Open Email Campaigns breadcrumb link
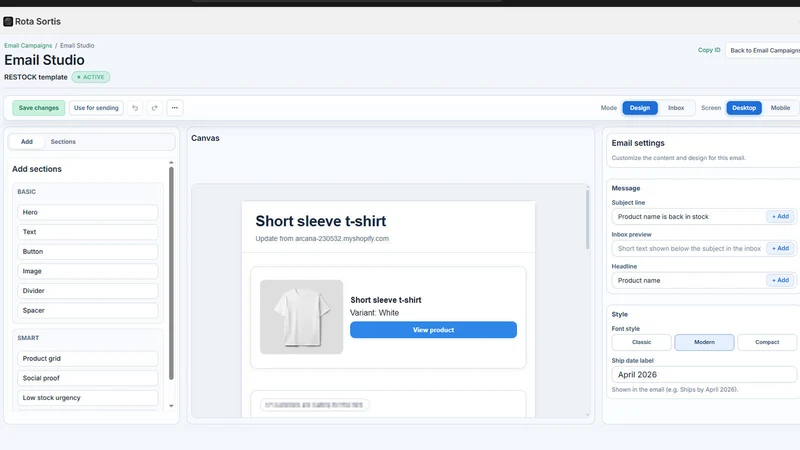Screen dimensions: 800x450 (28, 45)
